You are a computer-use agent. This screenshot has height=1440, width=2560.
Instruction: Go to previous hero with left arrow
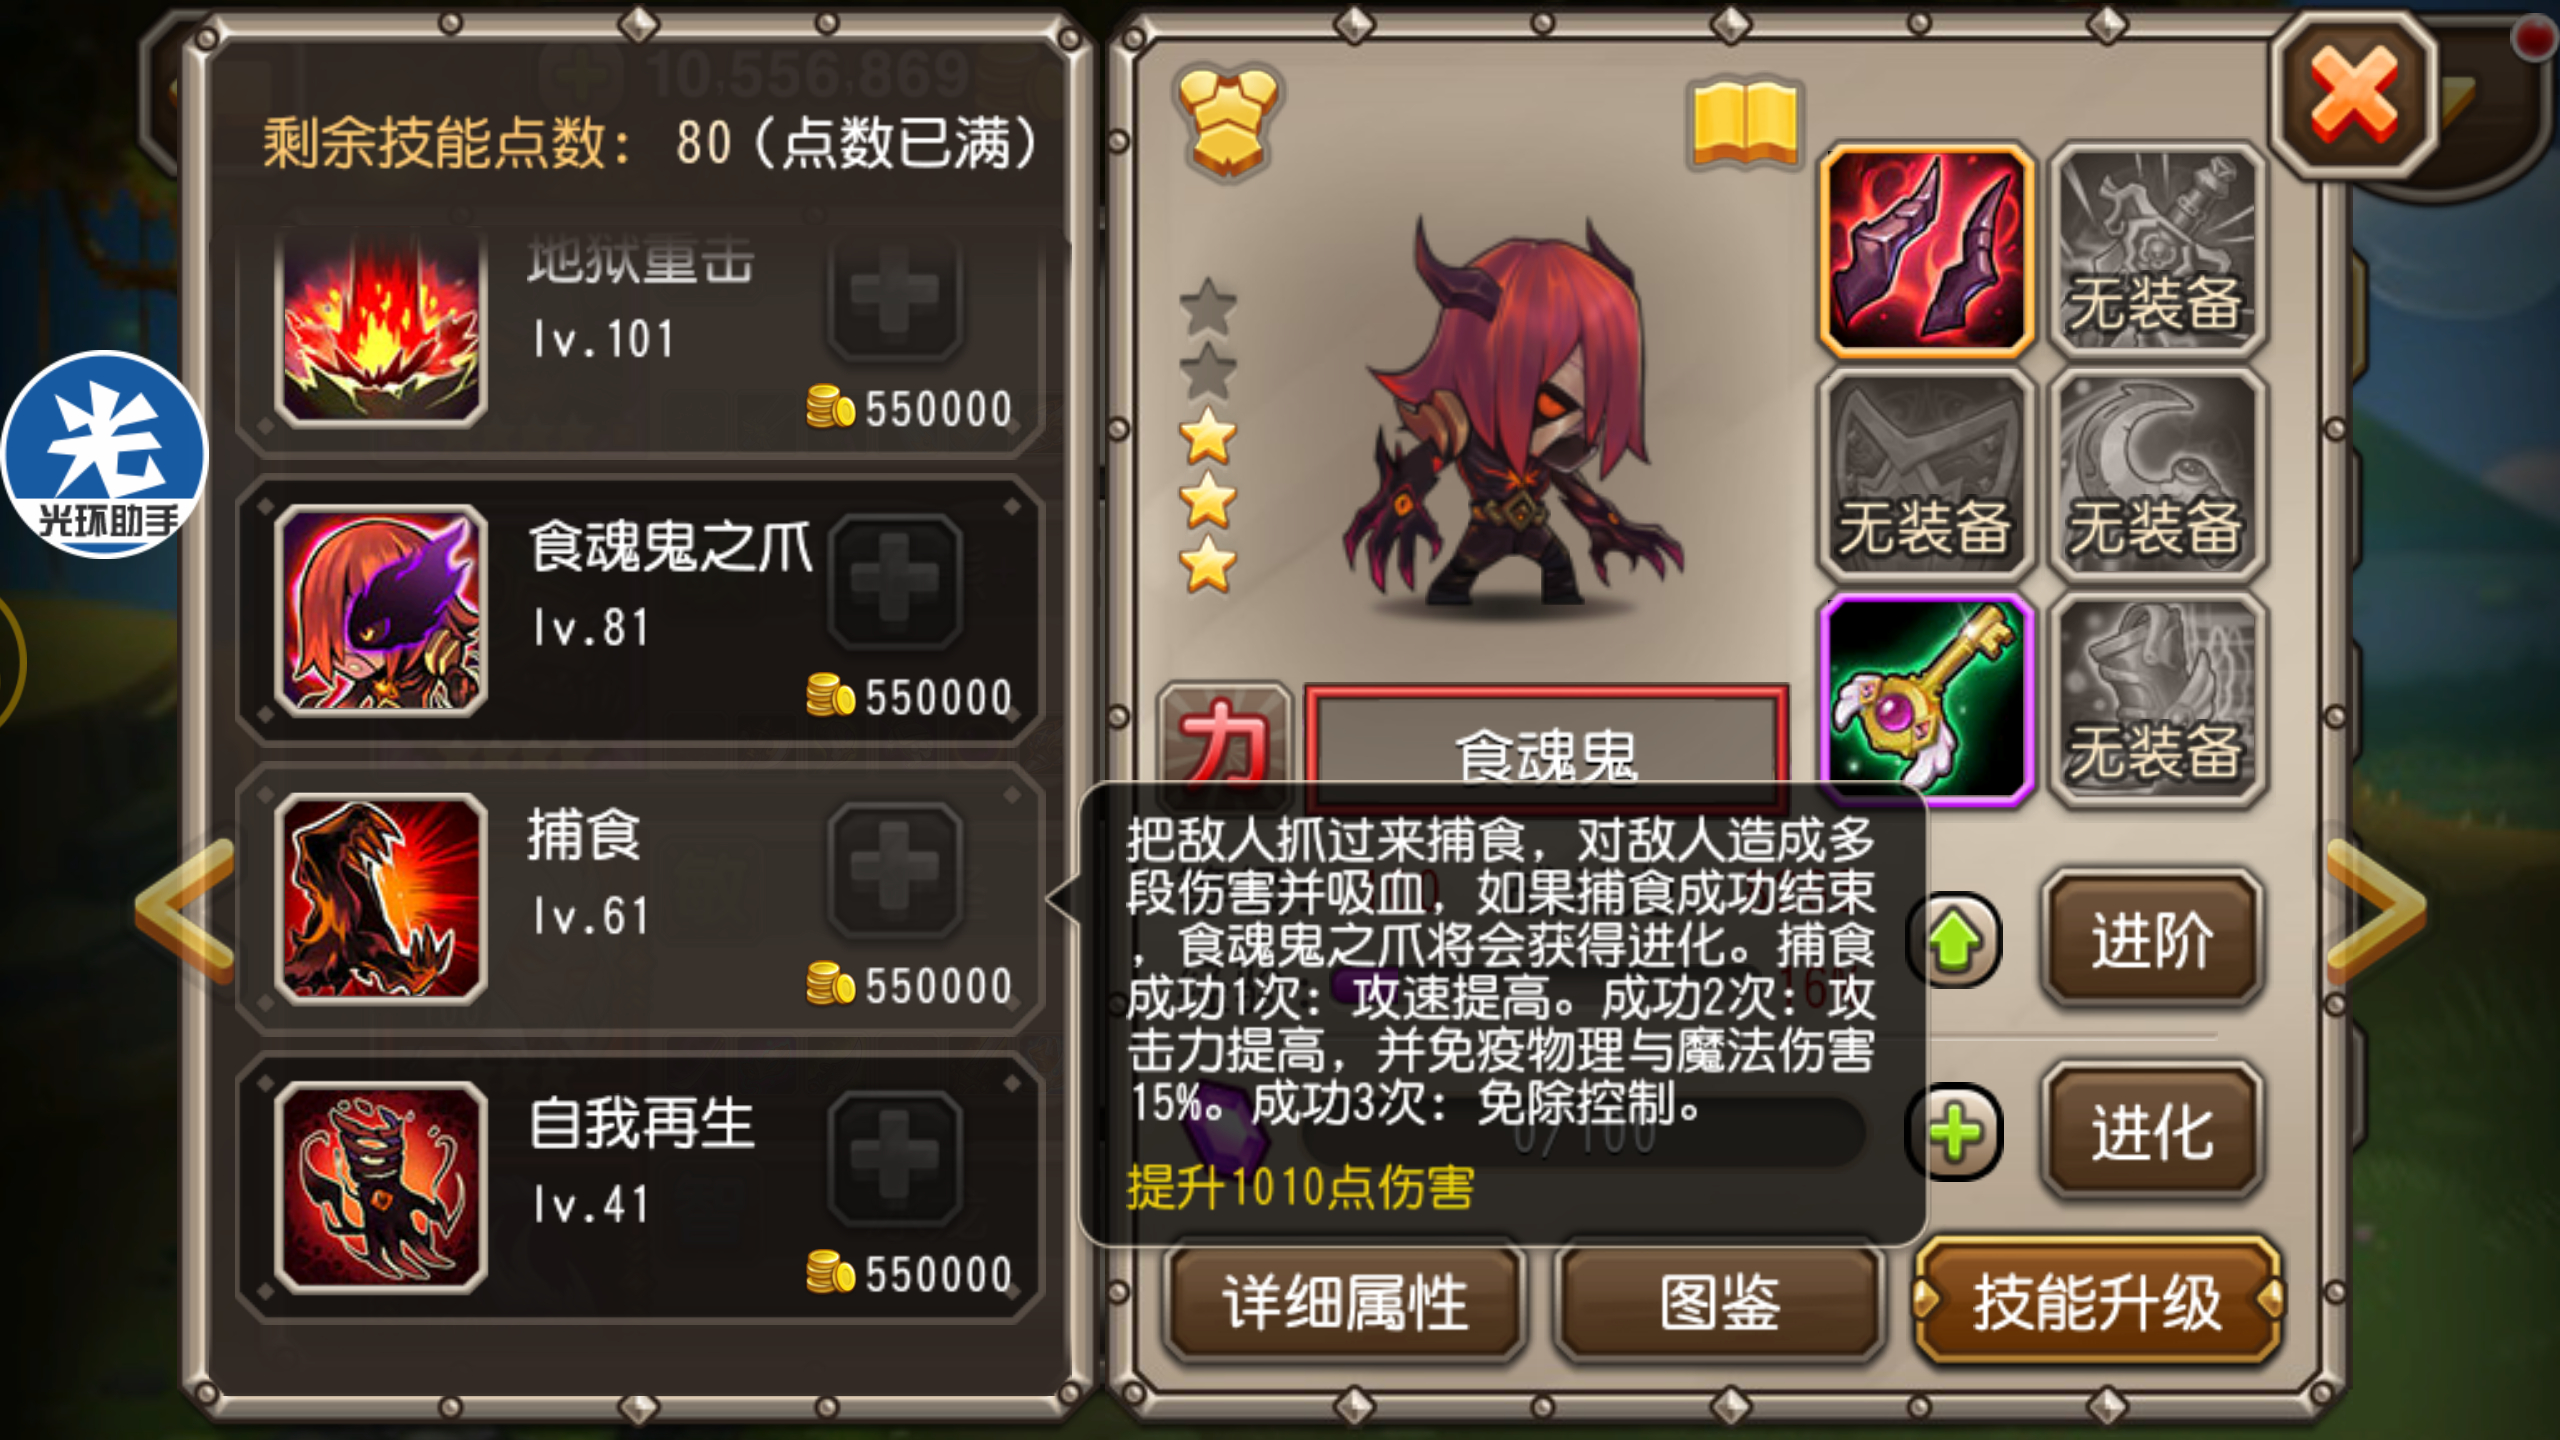(186, 908)
